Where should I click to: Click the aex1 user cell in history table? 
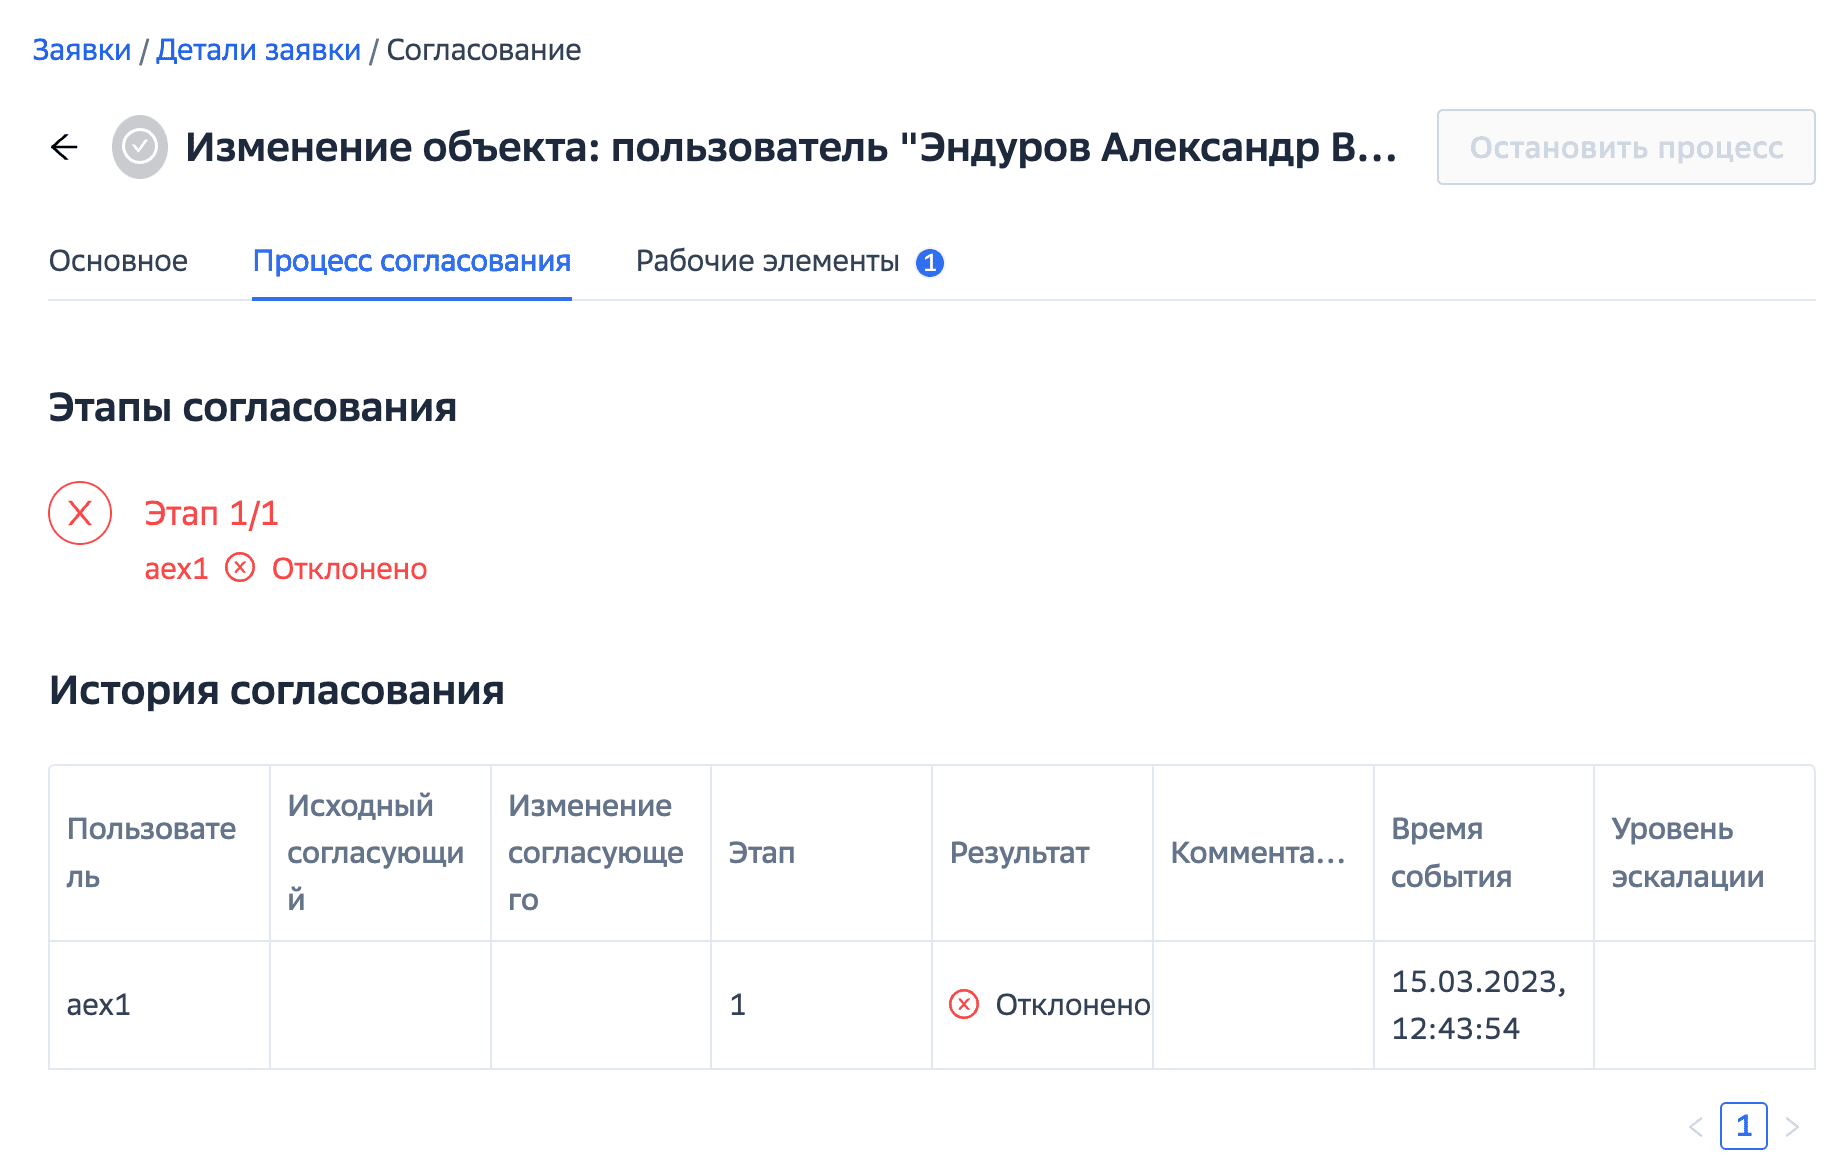(99, 1004)
